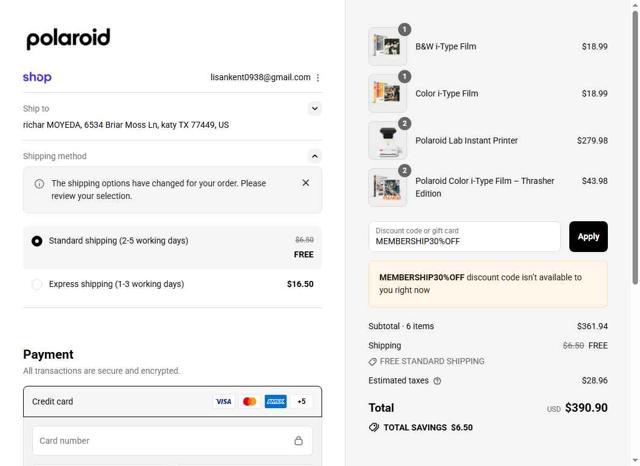This screenshot has height=466, width=640.
Task: Click the American Express card icon
Action: (275, 401)
